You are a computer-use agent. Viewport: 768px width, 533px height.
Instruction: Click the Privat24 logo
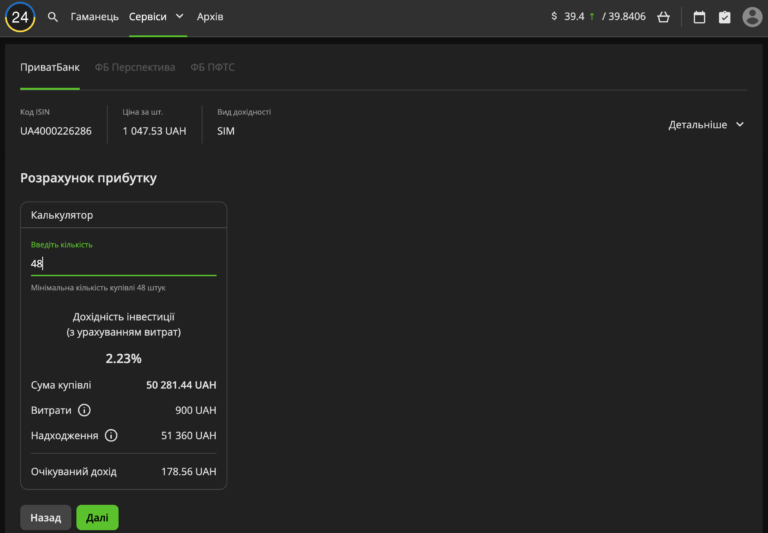pos(20,17)
